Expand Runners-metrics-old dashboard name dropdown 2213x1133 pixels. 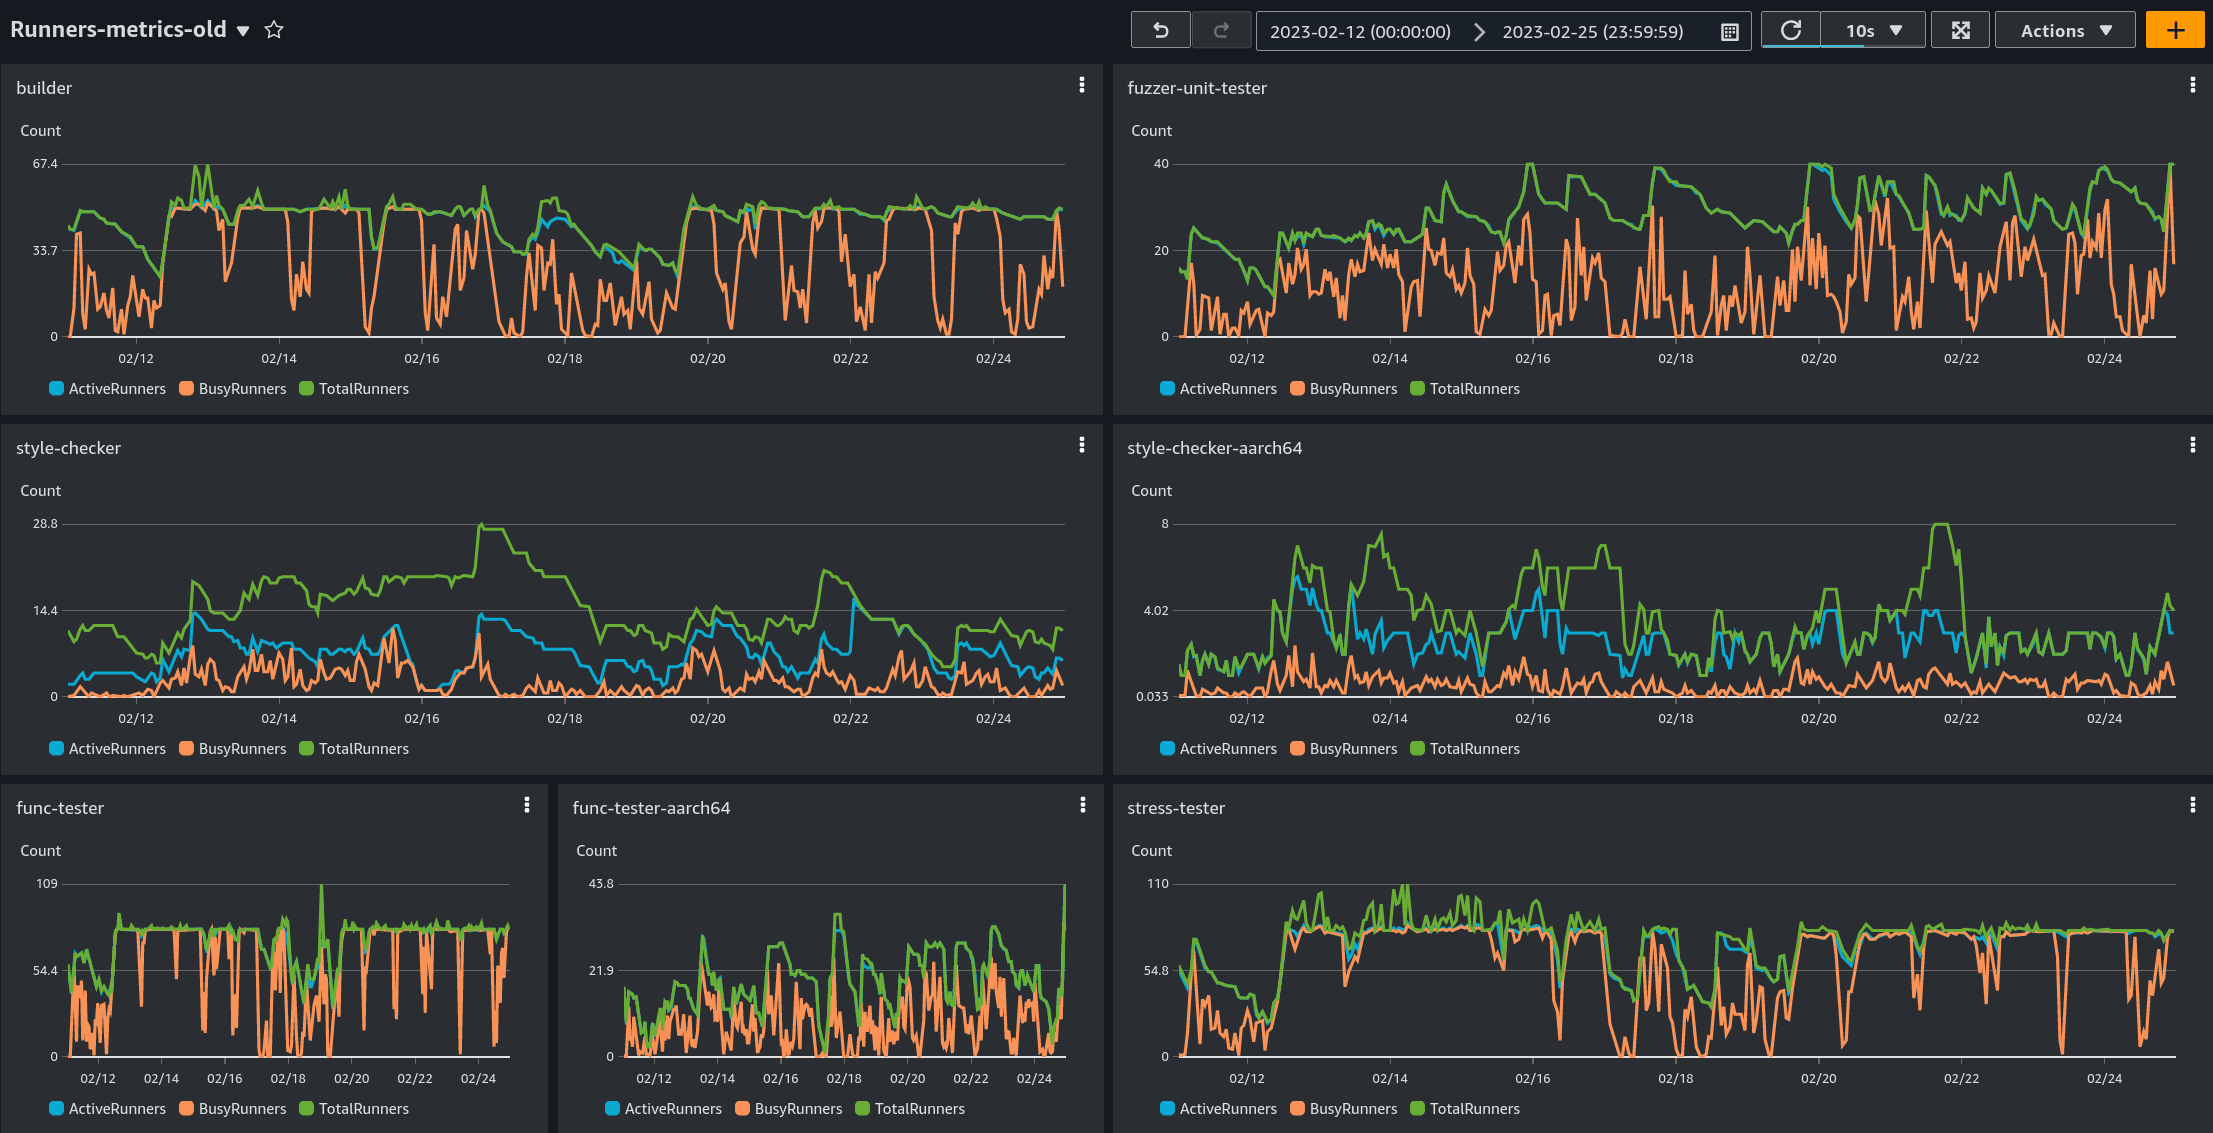click(x=243, y=31)
